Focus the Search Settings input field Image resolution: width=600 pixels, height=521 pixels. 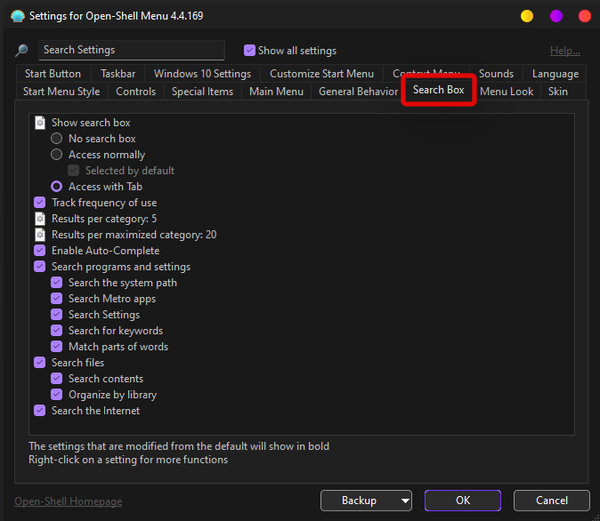point(131,50)
